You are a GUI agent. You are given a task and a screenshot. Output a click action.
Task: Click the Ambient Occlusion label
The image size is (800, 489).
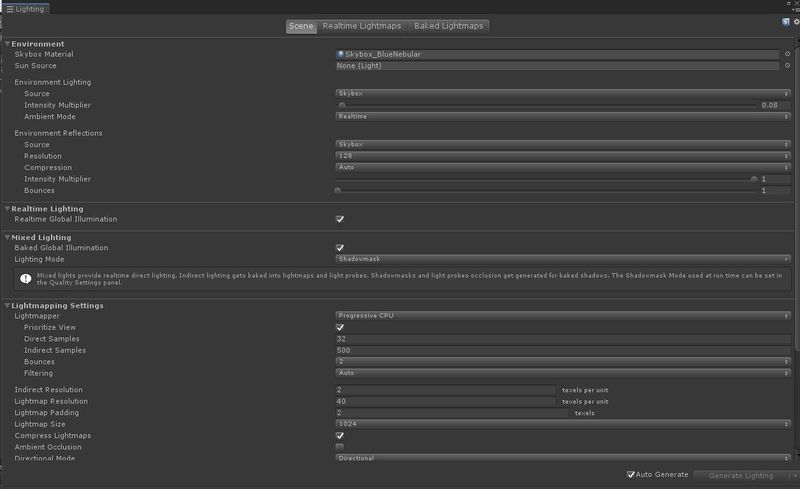(x=48, y=447)
